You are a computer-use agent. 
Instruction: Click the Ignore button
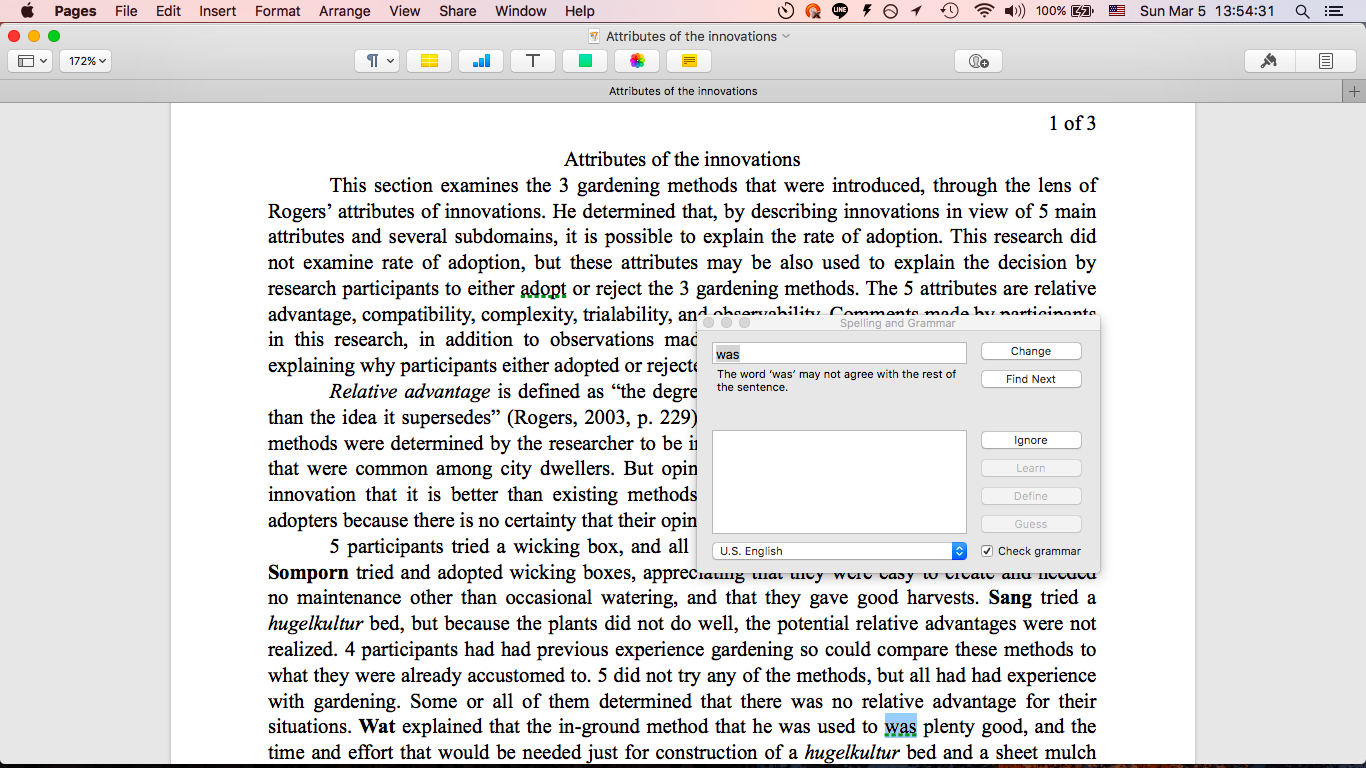click(1031, 440)
